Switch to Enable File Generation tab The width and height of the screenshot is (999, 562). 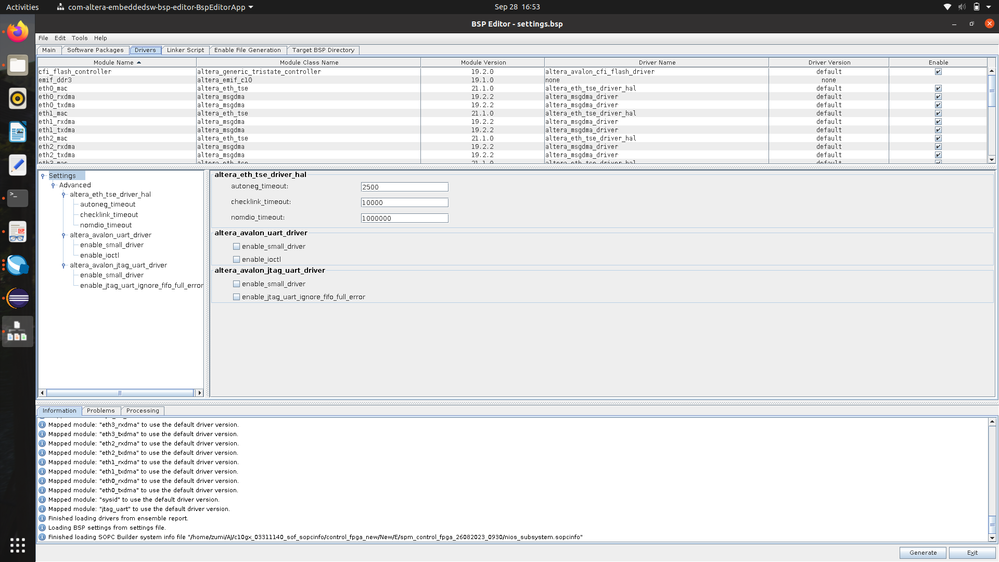point(247,50)
